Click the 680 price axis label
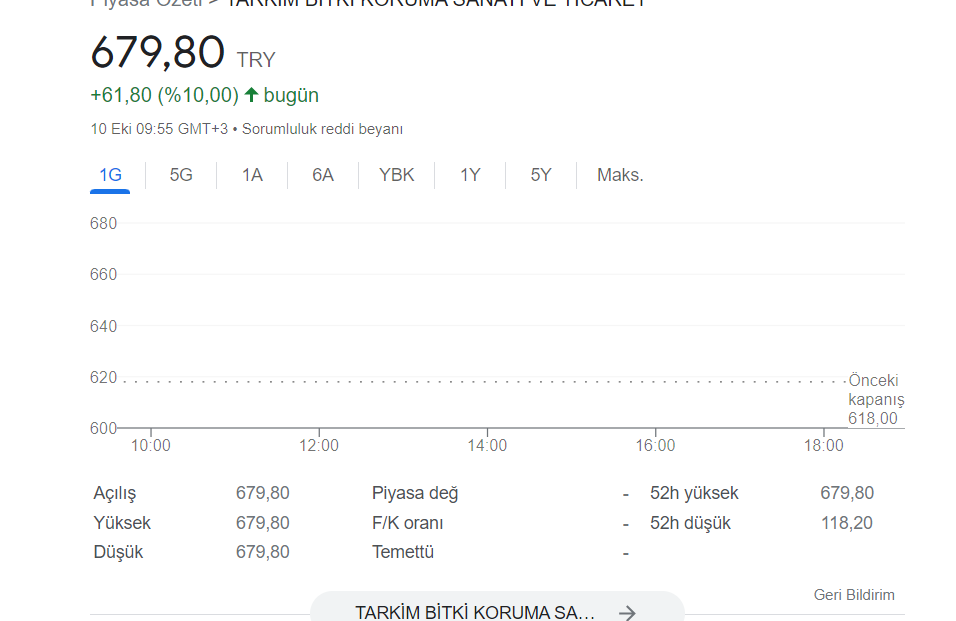956x621 pixels. [x=103, y=224]
